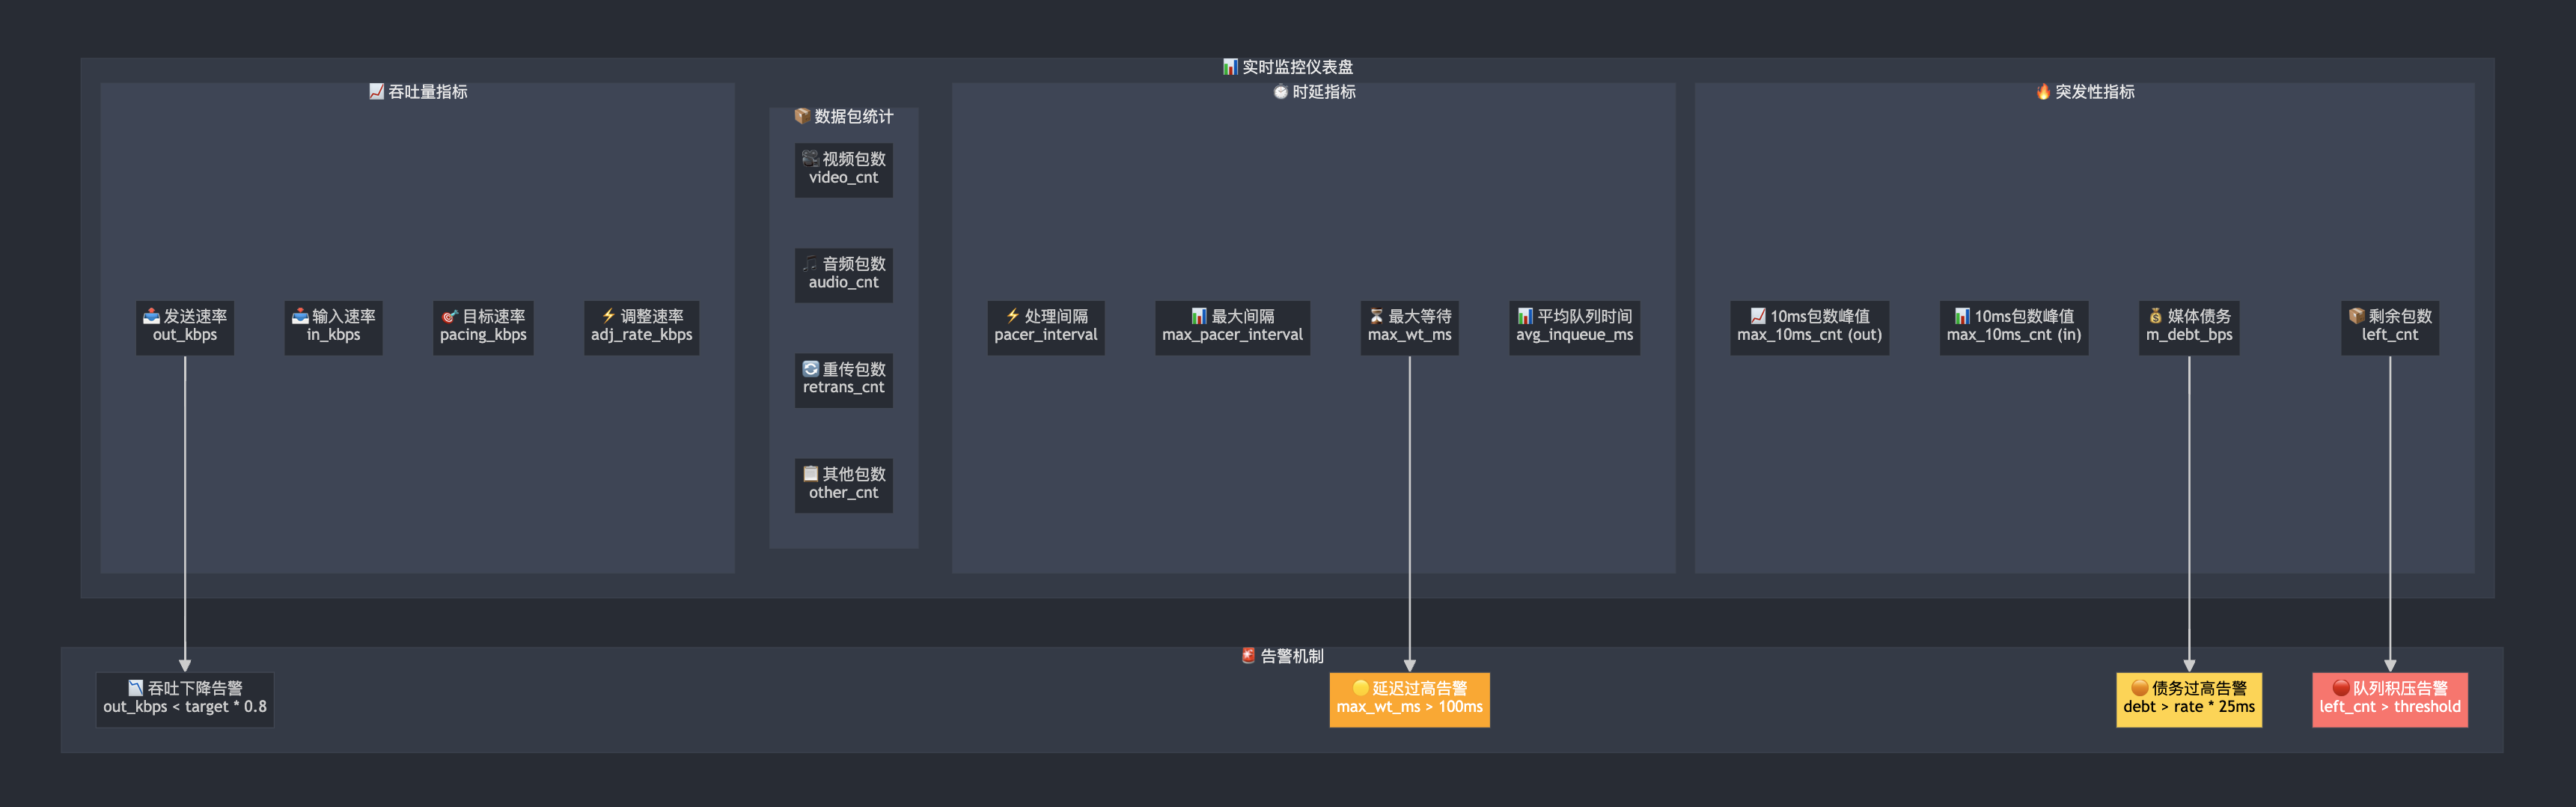Click the outbox icon in 发送速率
Image resolution: width=2576 pixels, height=807 pixels.
coord(151,316)
